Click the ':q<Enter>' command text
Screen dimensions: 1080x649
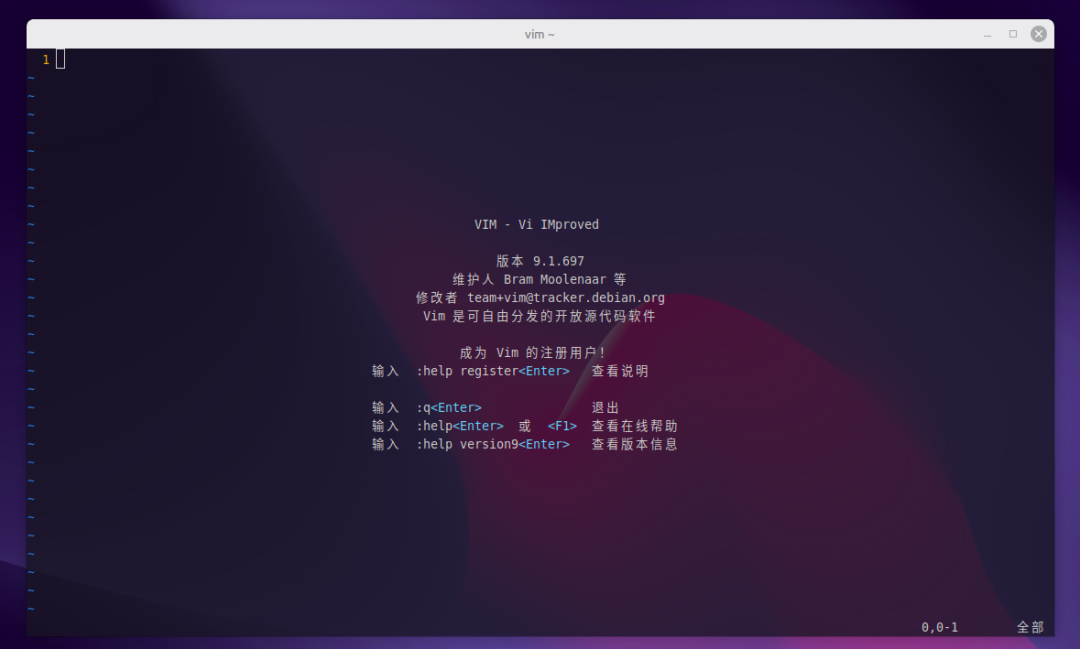(449, 408)
